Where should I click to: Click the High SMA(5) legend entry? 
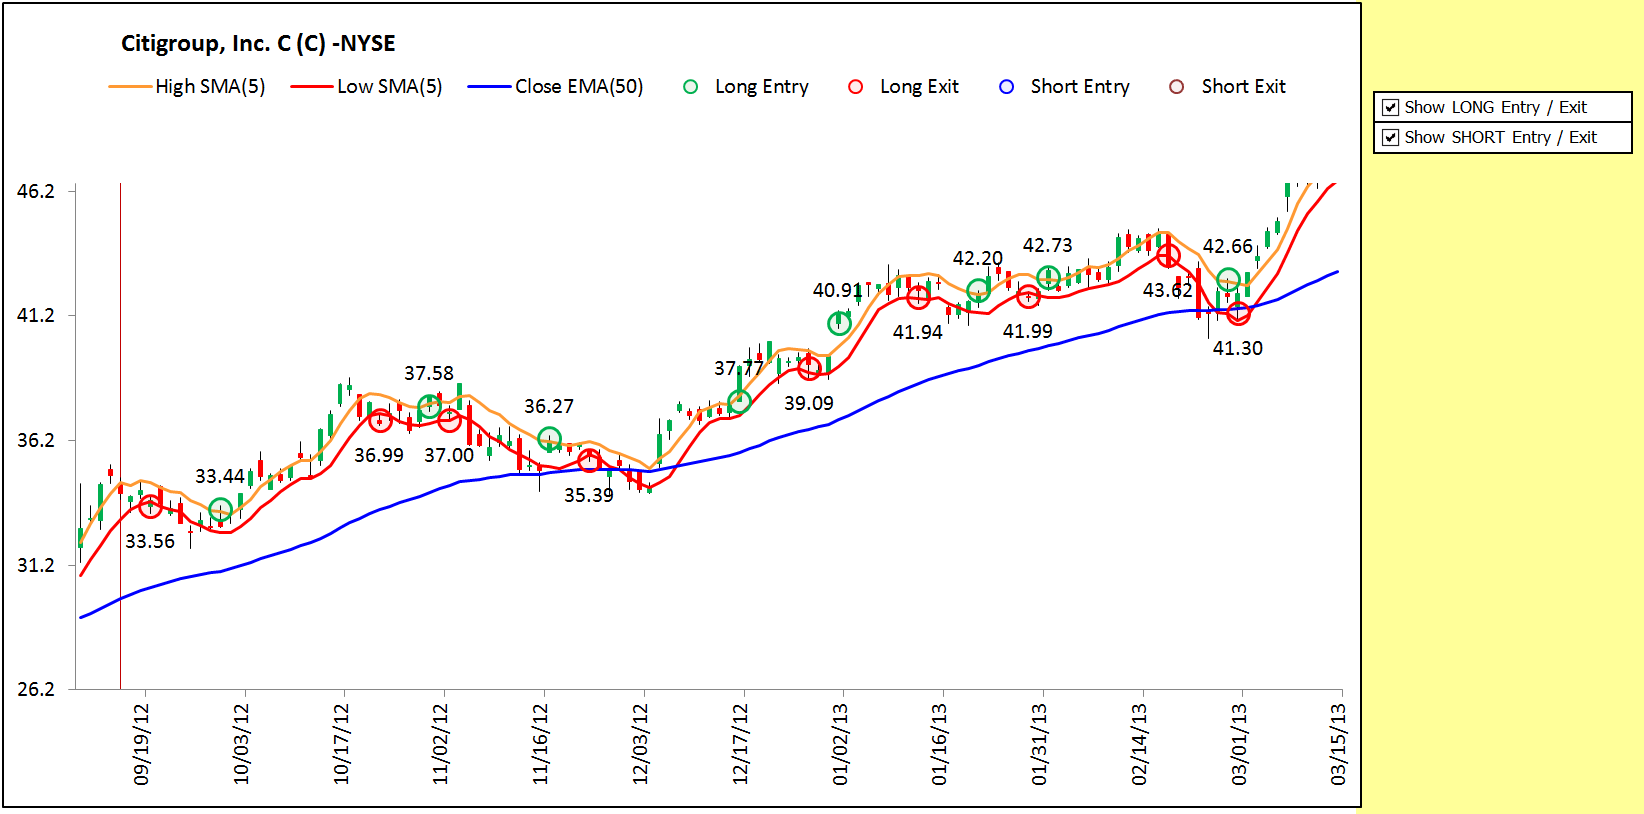point(187,87)
